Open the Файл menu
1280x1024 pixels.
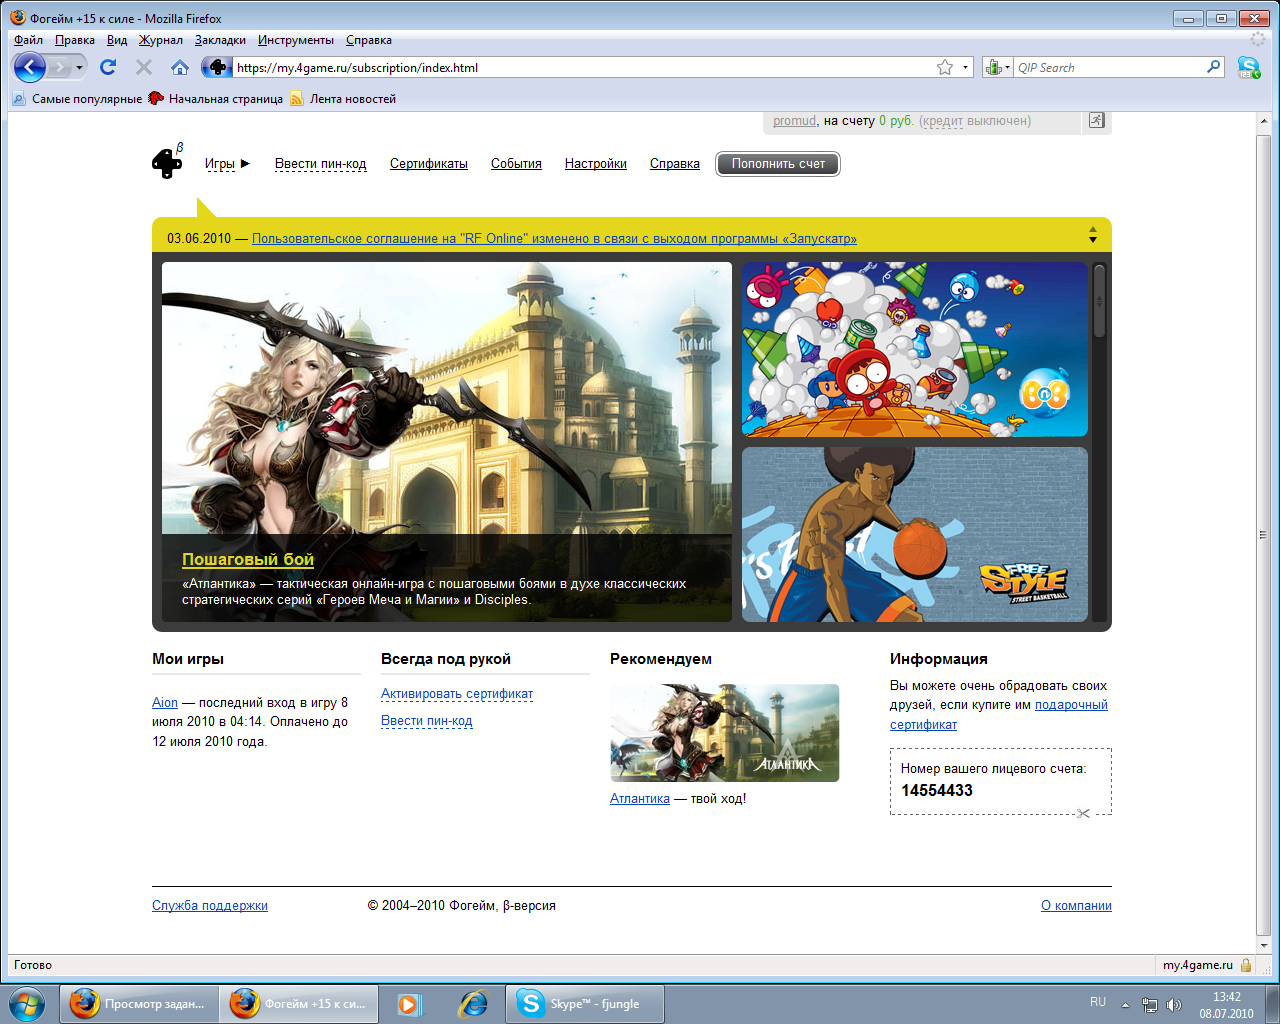[28, 40]
